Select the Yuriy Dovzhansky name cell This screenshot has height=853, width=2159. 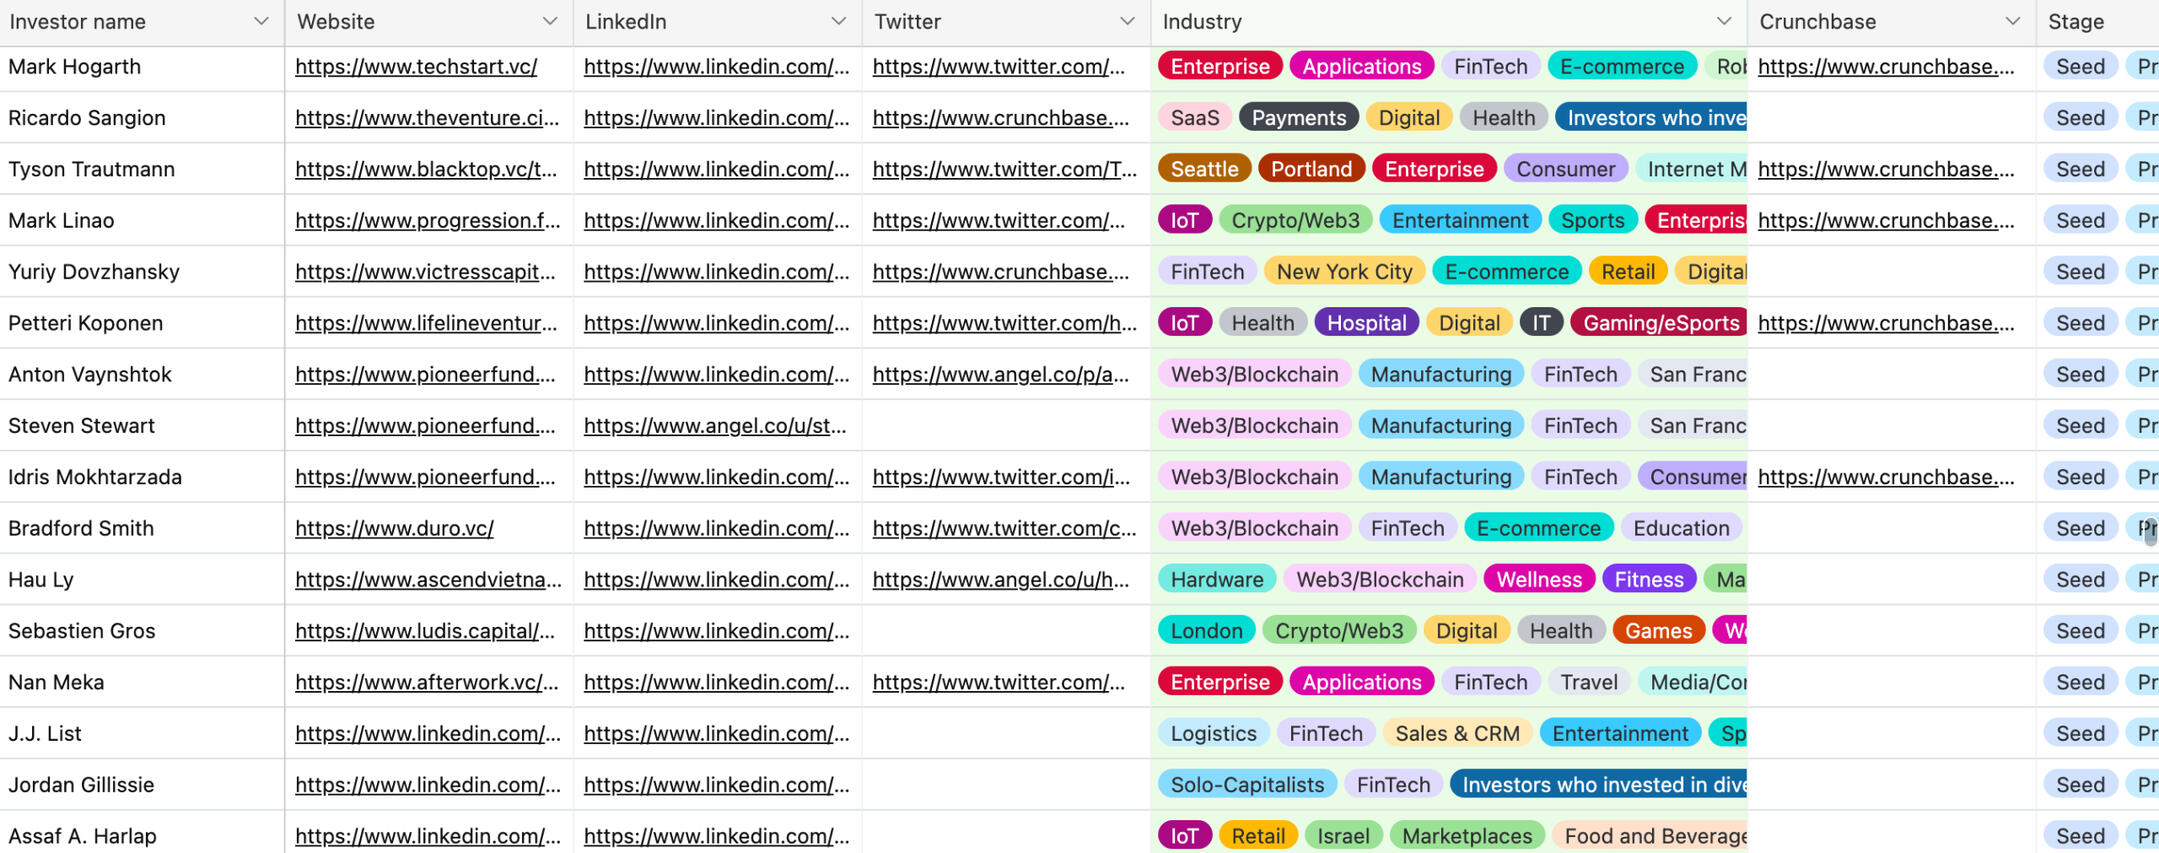pos(94,272)
